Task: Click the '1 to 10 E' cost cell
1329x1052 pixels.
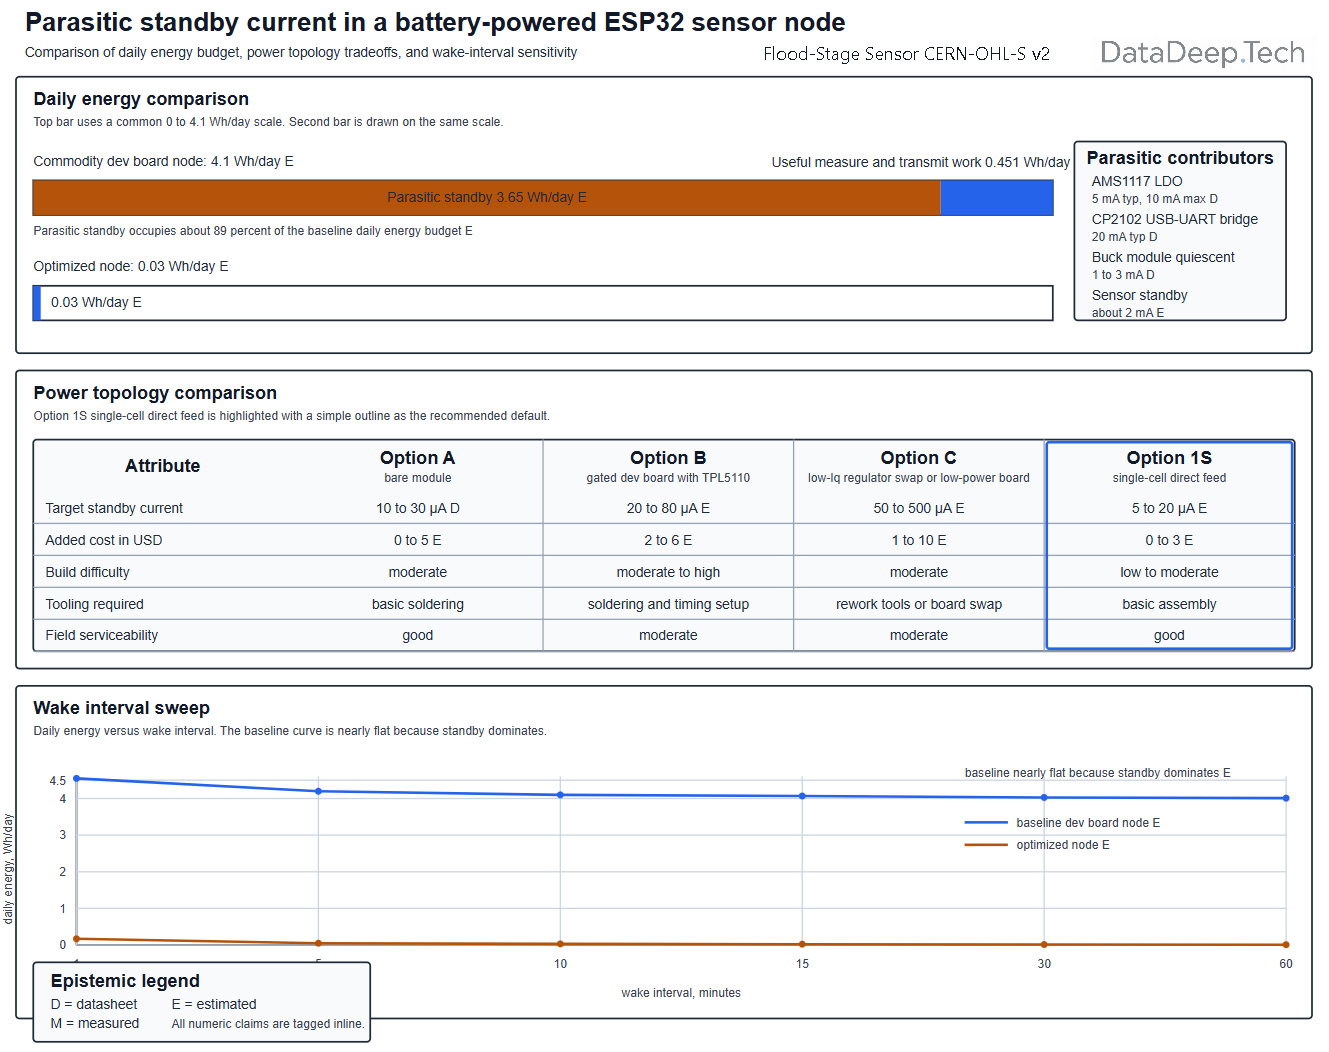Action: point(918,540)
